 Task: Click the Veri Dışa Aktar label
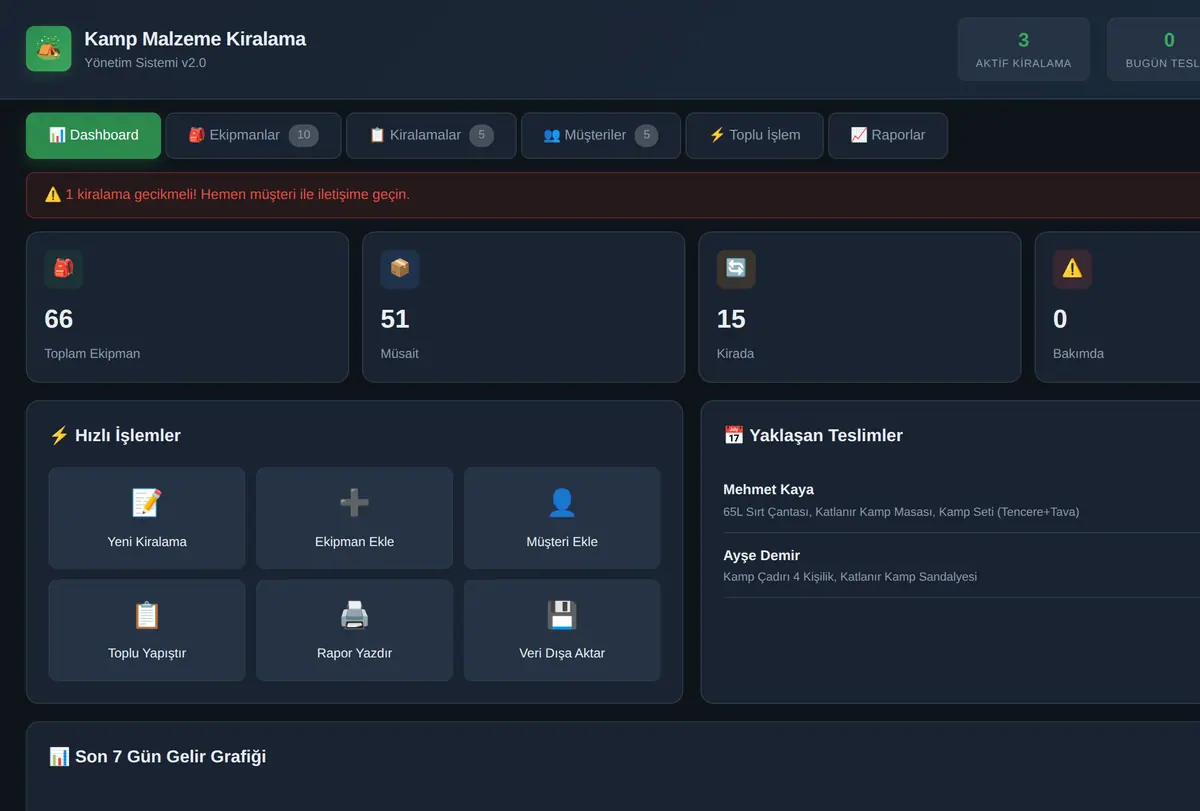562,653
